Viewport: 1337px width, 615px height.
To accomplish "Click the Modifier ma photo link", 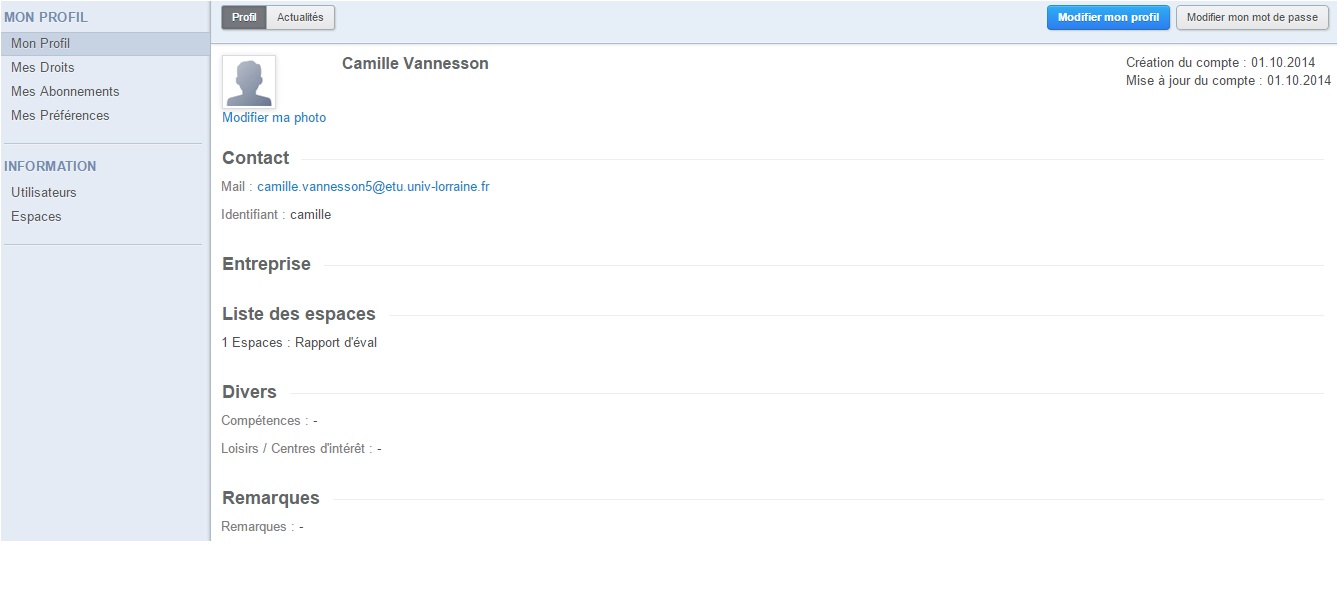I will pyautogui.click(x=274, y=118).
